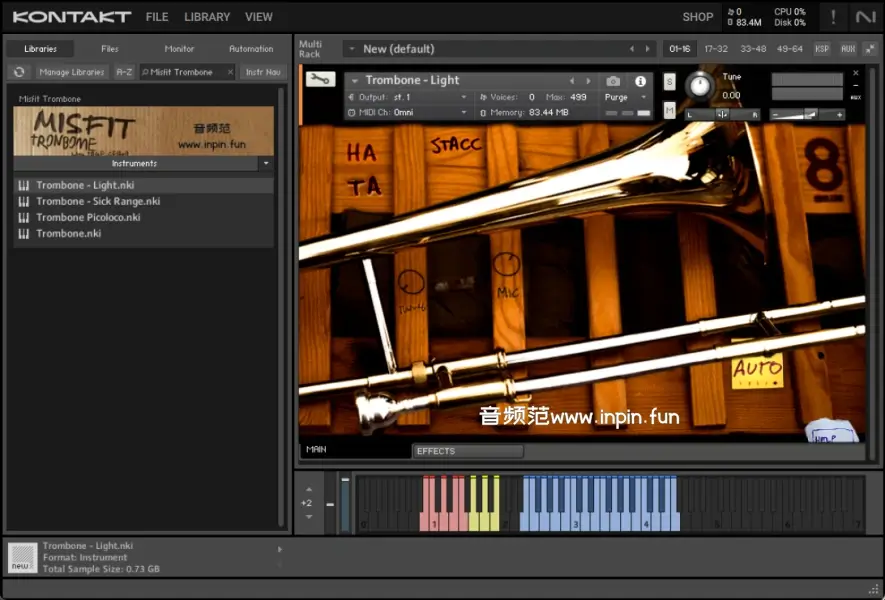The height and width of the screenshot is (600, 885).
Task: Toggle Solo on Trombone - Light
Action: pos(669,81)
